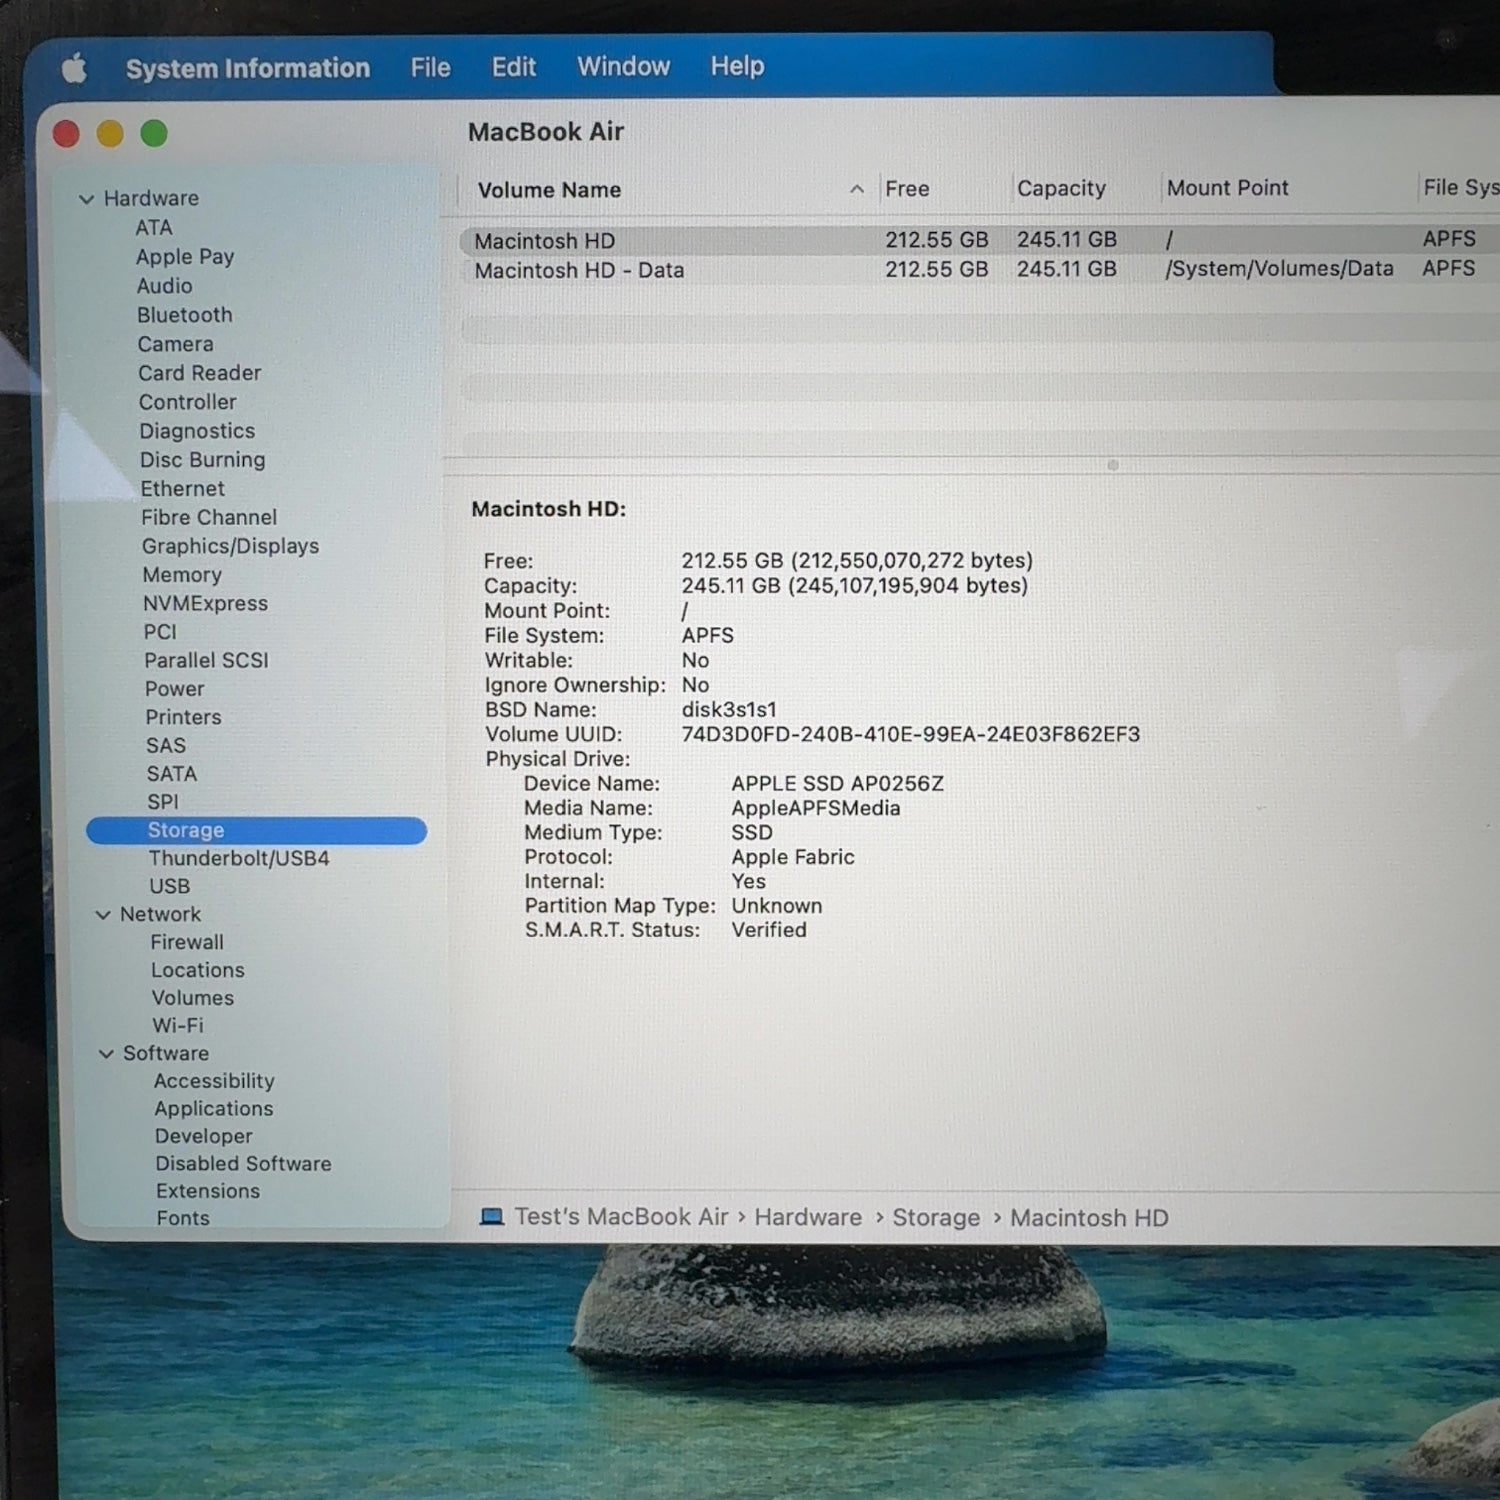Open the Help menu
The width and height of the screenshot is (1500, 1500).
point(737,66)
